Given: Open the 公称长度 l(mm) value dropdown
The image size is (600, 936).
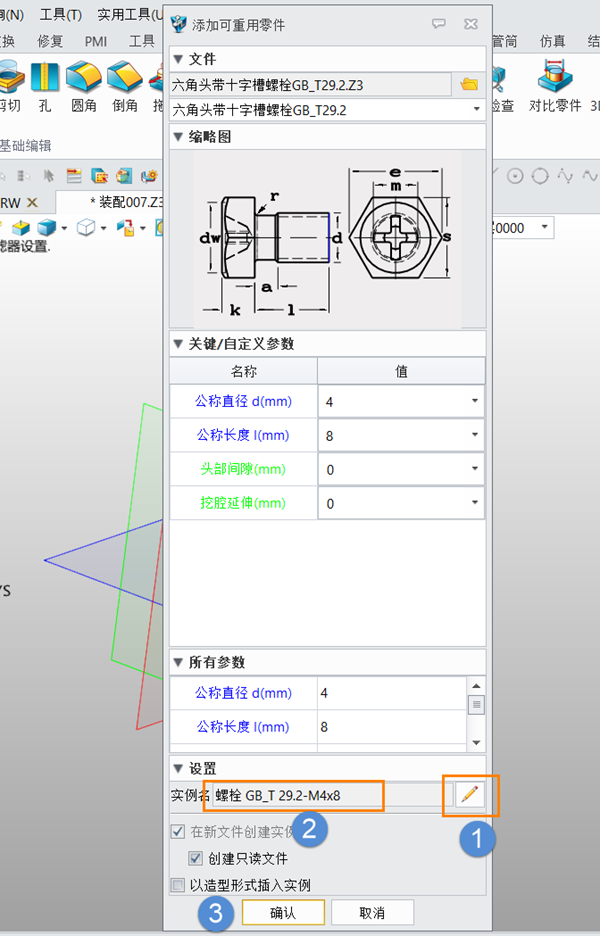Looking at the screenshot, I should (475, 435).
